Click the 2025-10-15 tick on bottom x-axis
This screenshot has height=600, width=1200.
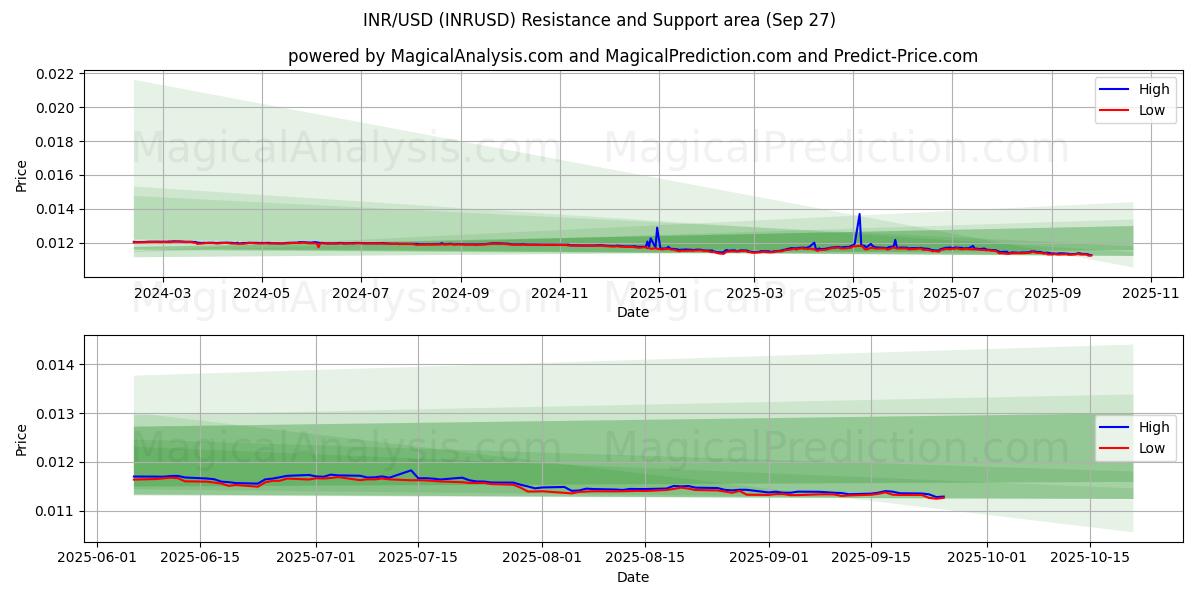click(1089, 558)
